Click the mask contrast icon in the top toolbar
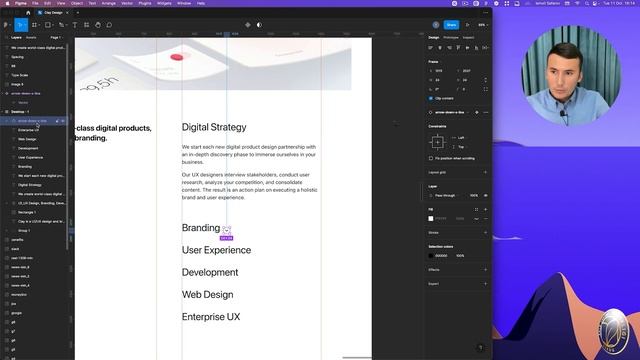Image resolution: width=640 pixels, height=360 pixels. coord(259,25)
